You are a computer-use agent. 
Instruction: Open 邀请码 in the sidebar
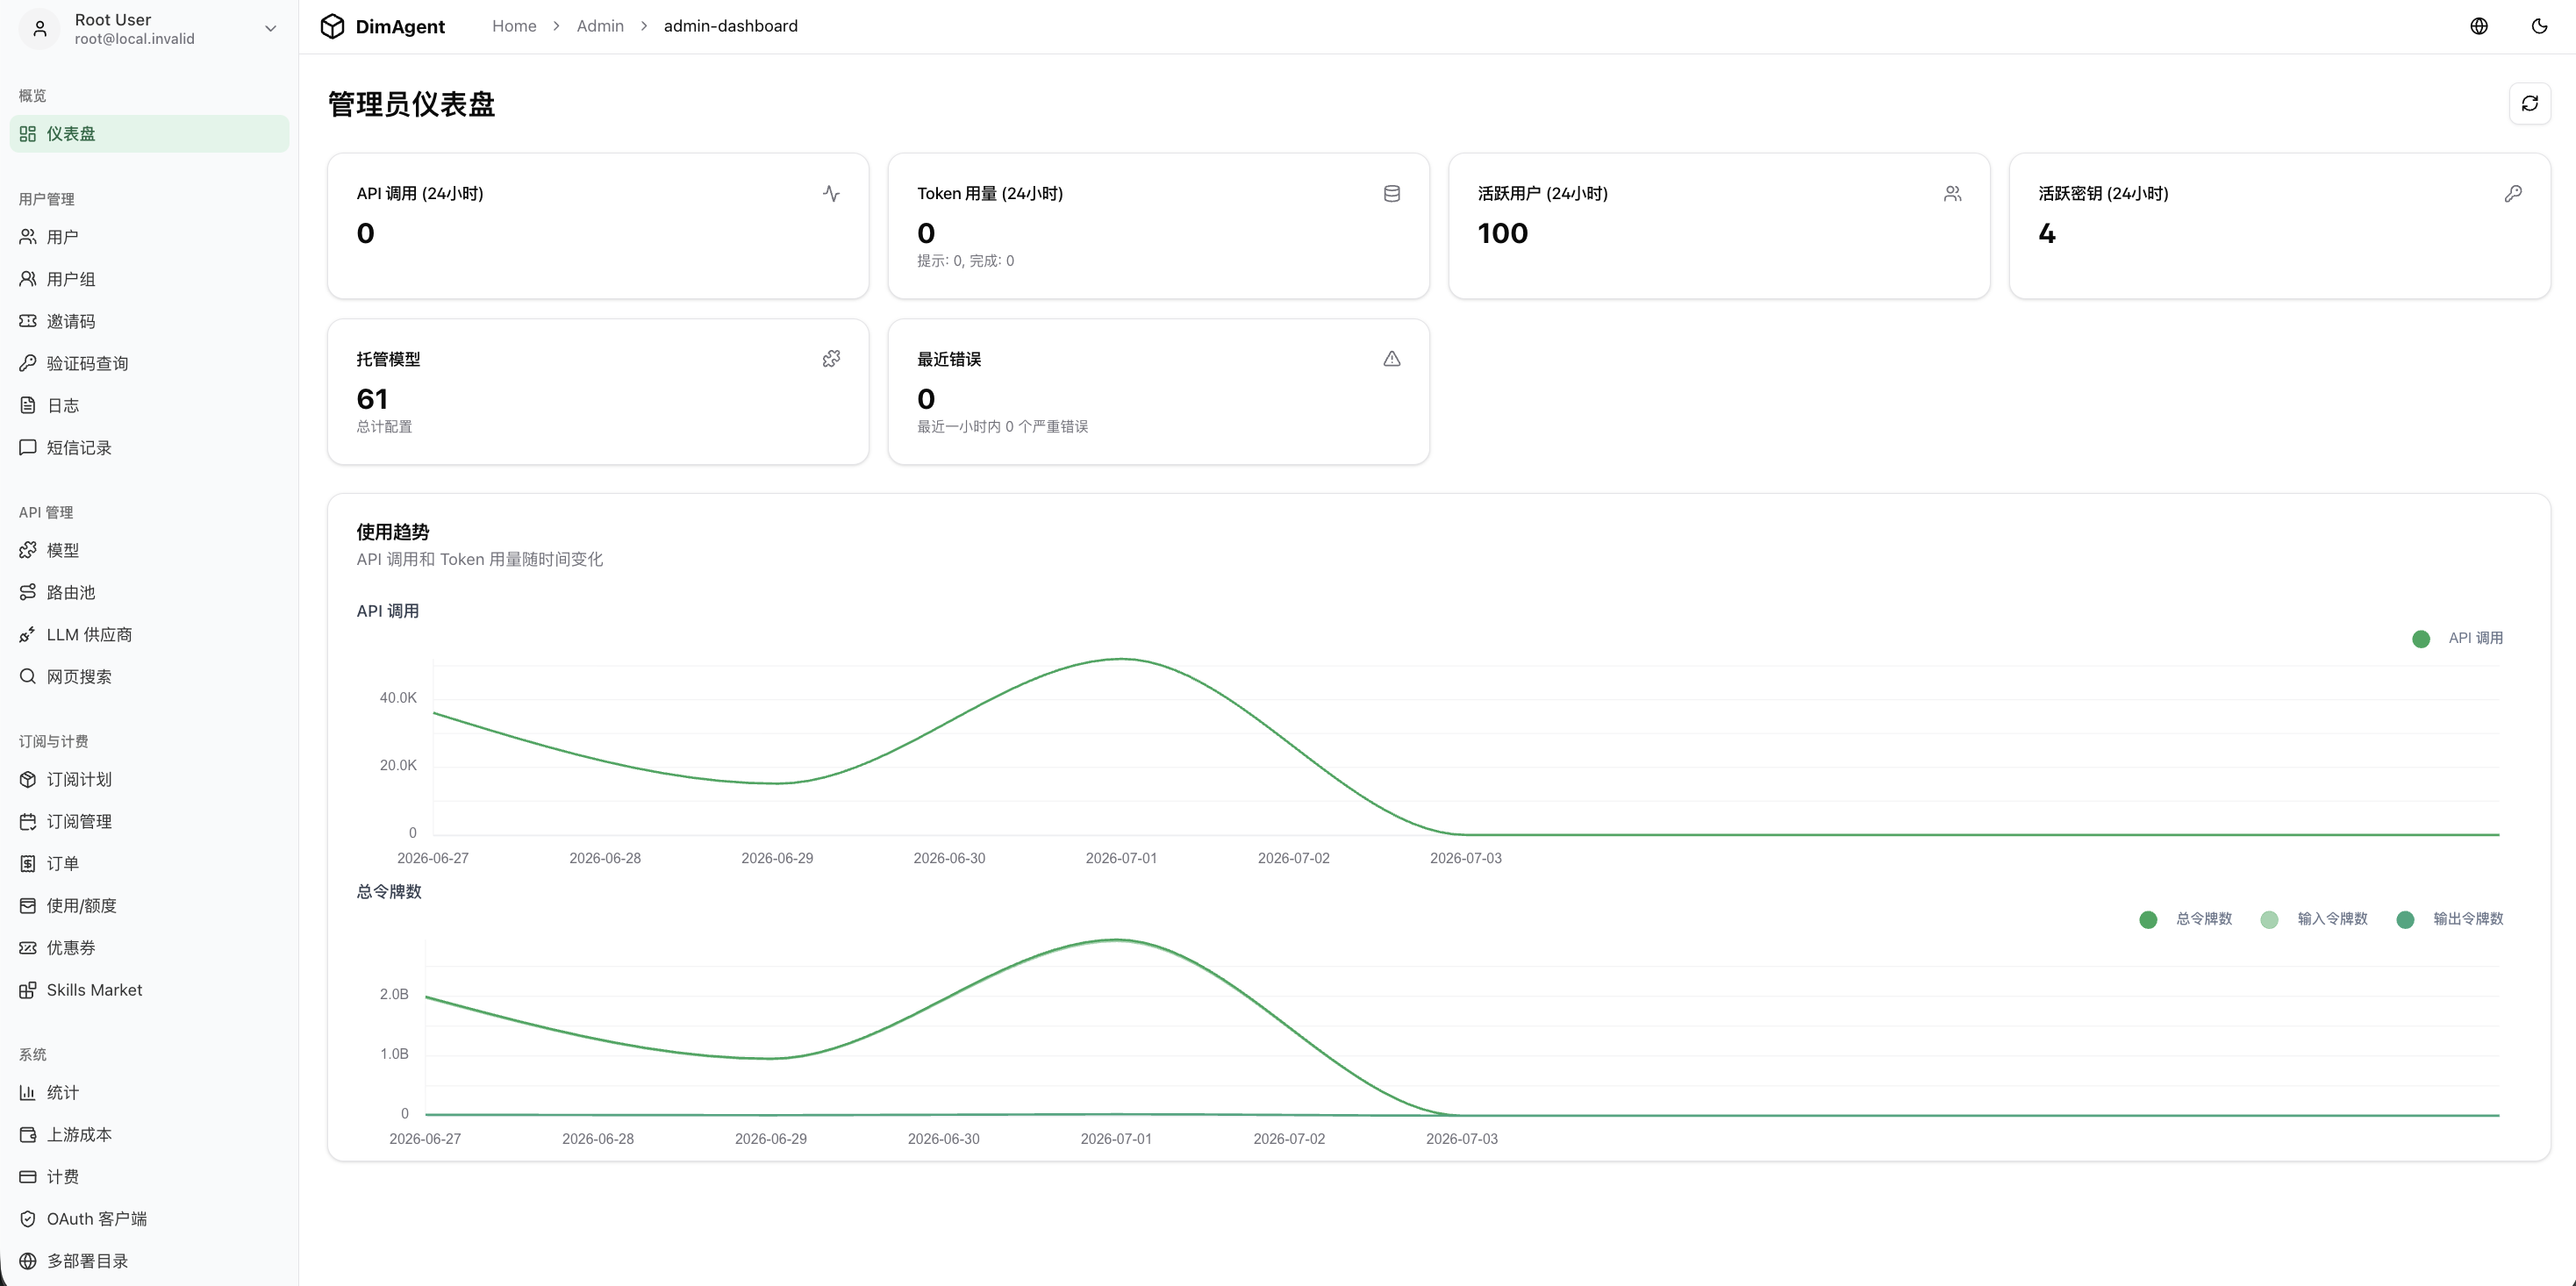(149, 321)
